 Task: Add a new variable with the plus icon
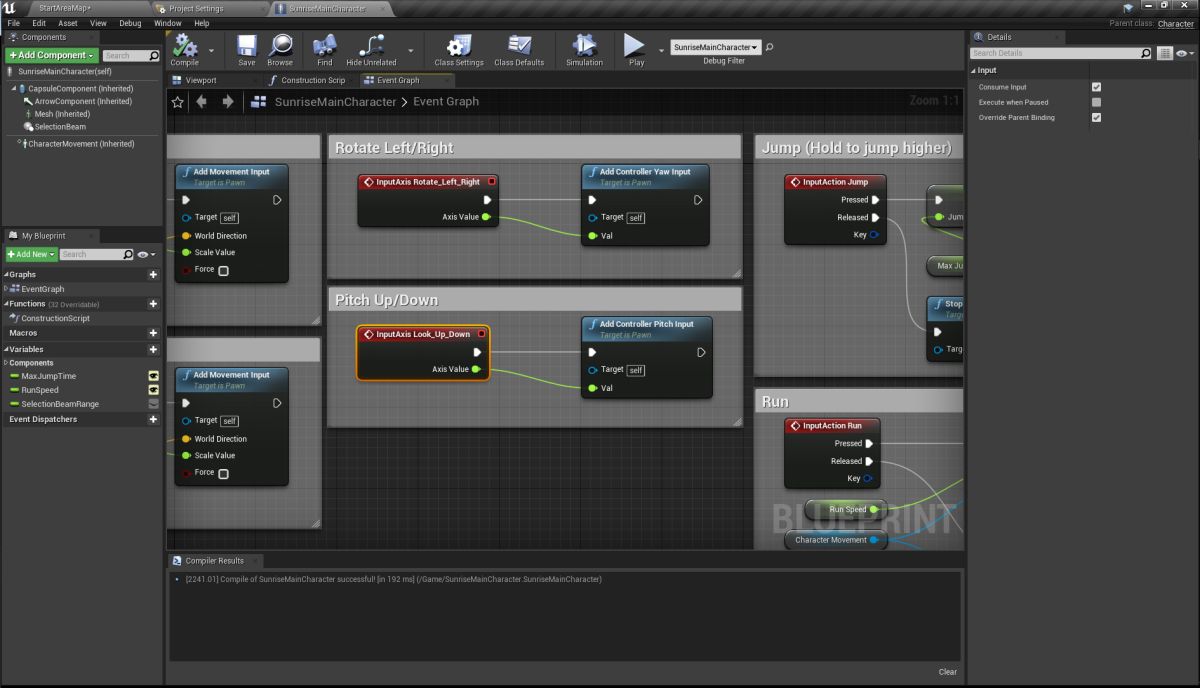pos(153,349)
